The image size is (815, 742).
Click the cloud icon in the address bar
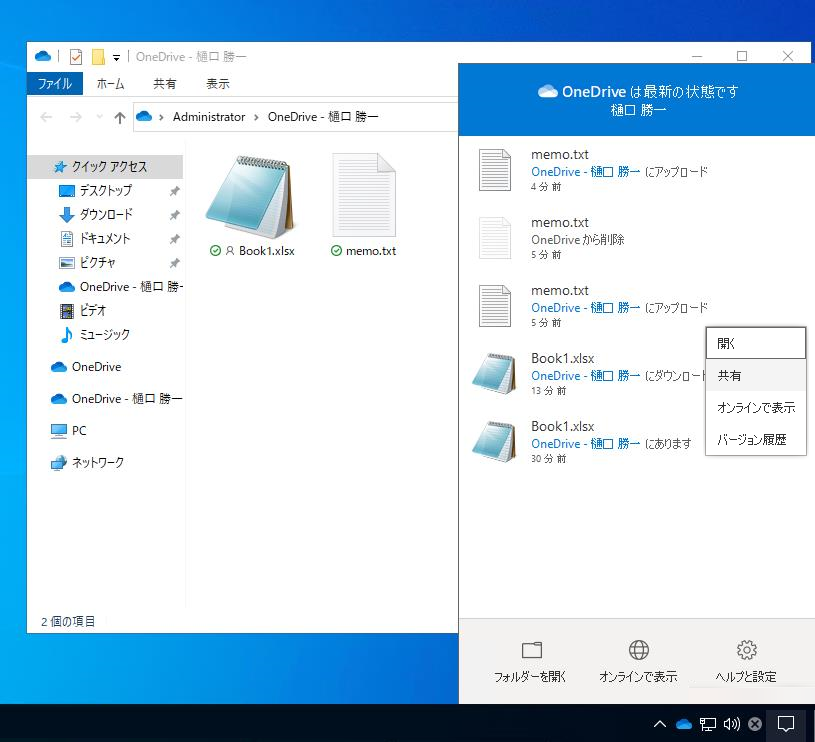tap(144, 116)
